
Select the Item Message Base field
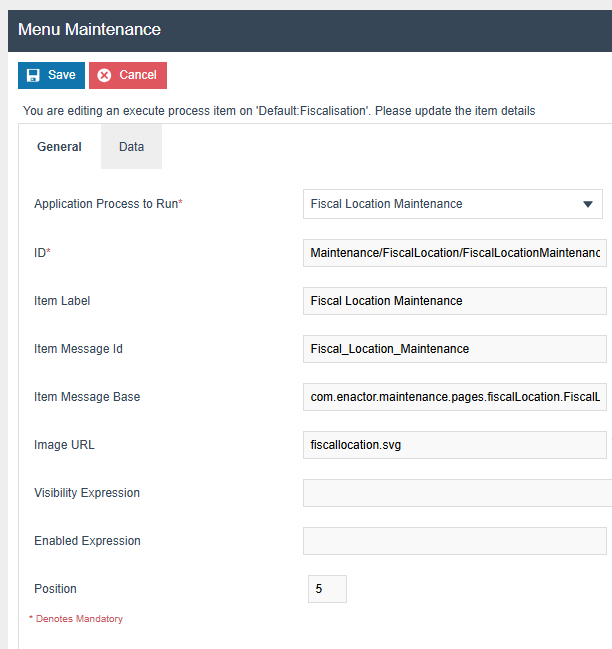coord(454,397)
